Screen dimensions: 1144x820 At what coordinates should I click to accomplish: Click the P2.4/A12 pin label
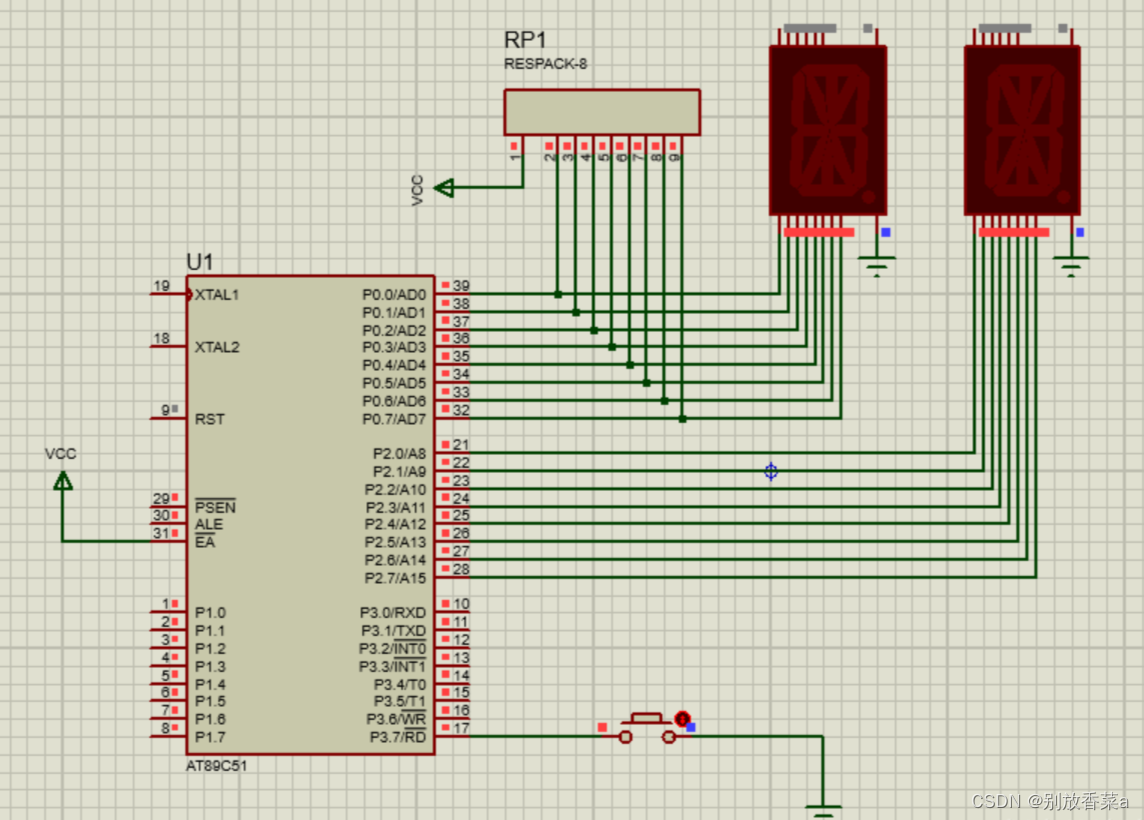coord(395,525)
